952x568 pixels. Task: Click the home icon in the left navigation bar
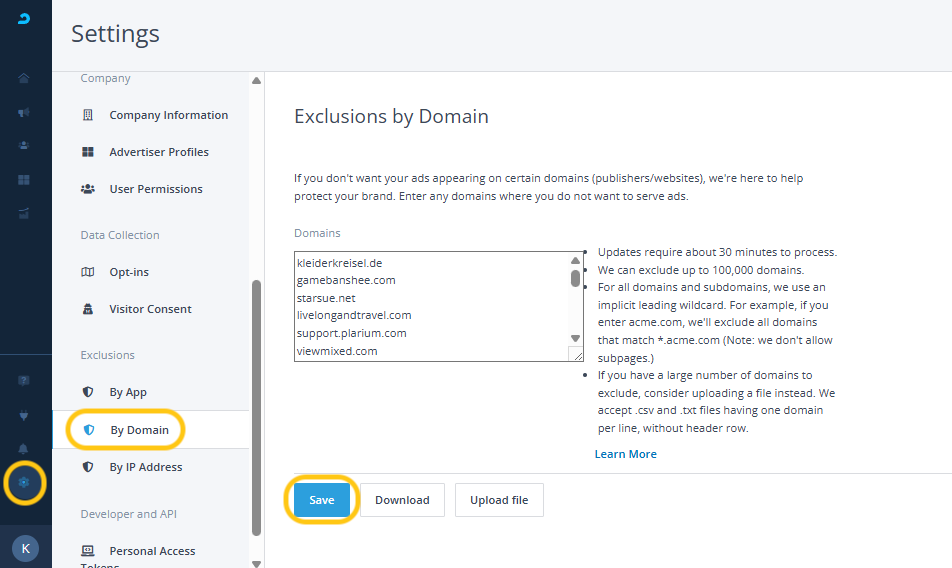tap(24, 79)
